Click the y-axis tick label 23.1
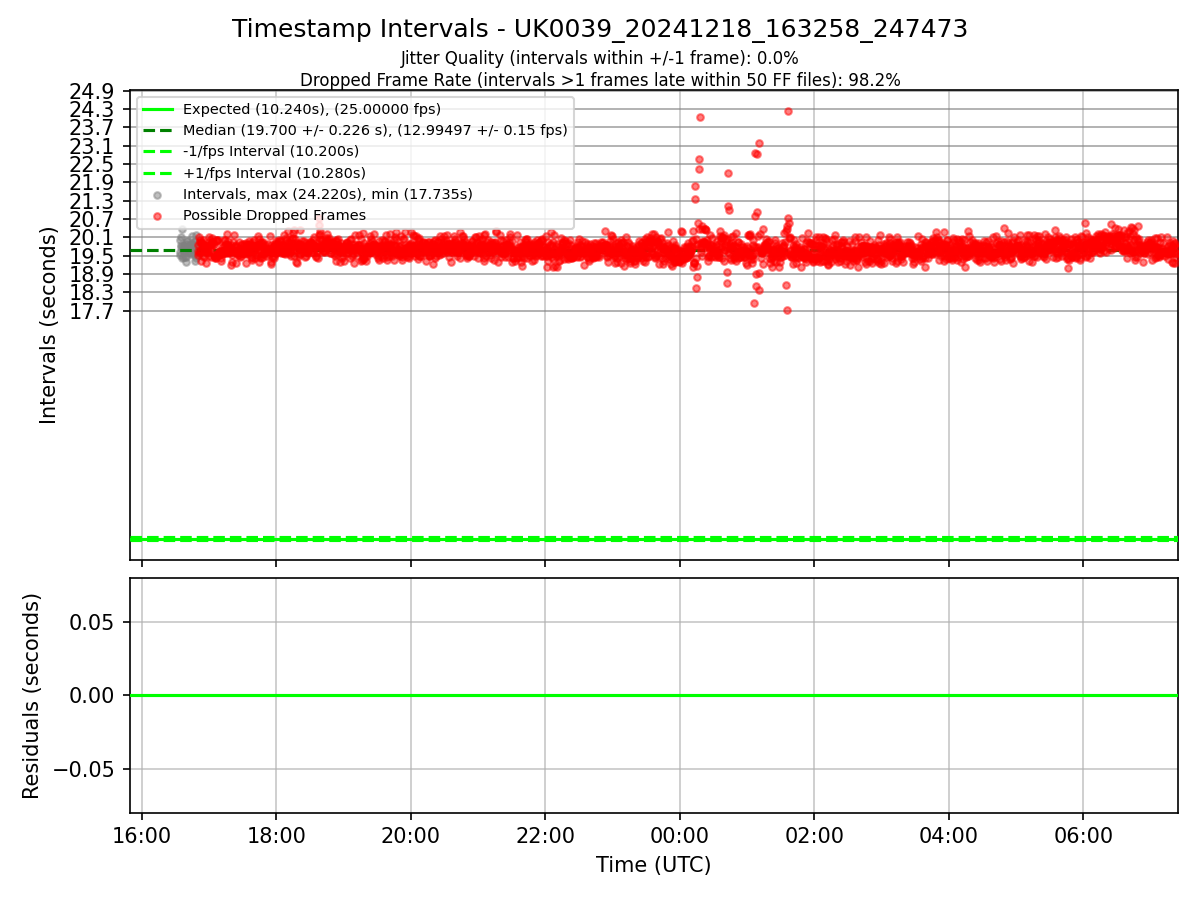1200x900 pixels. tap(92, 146)
